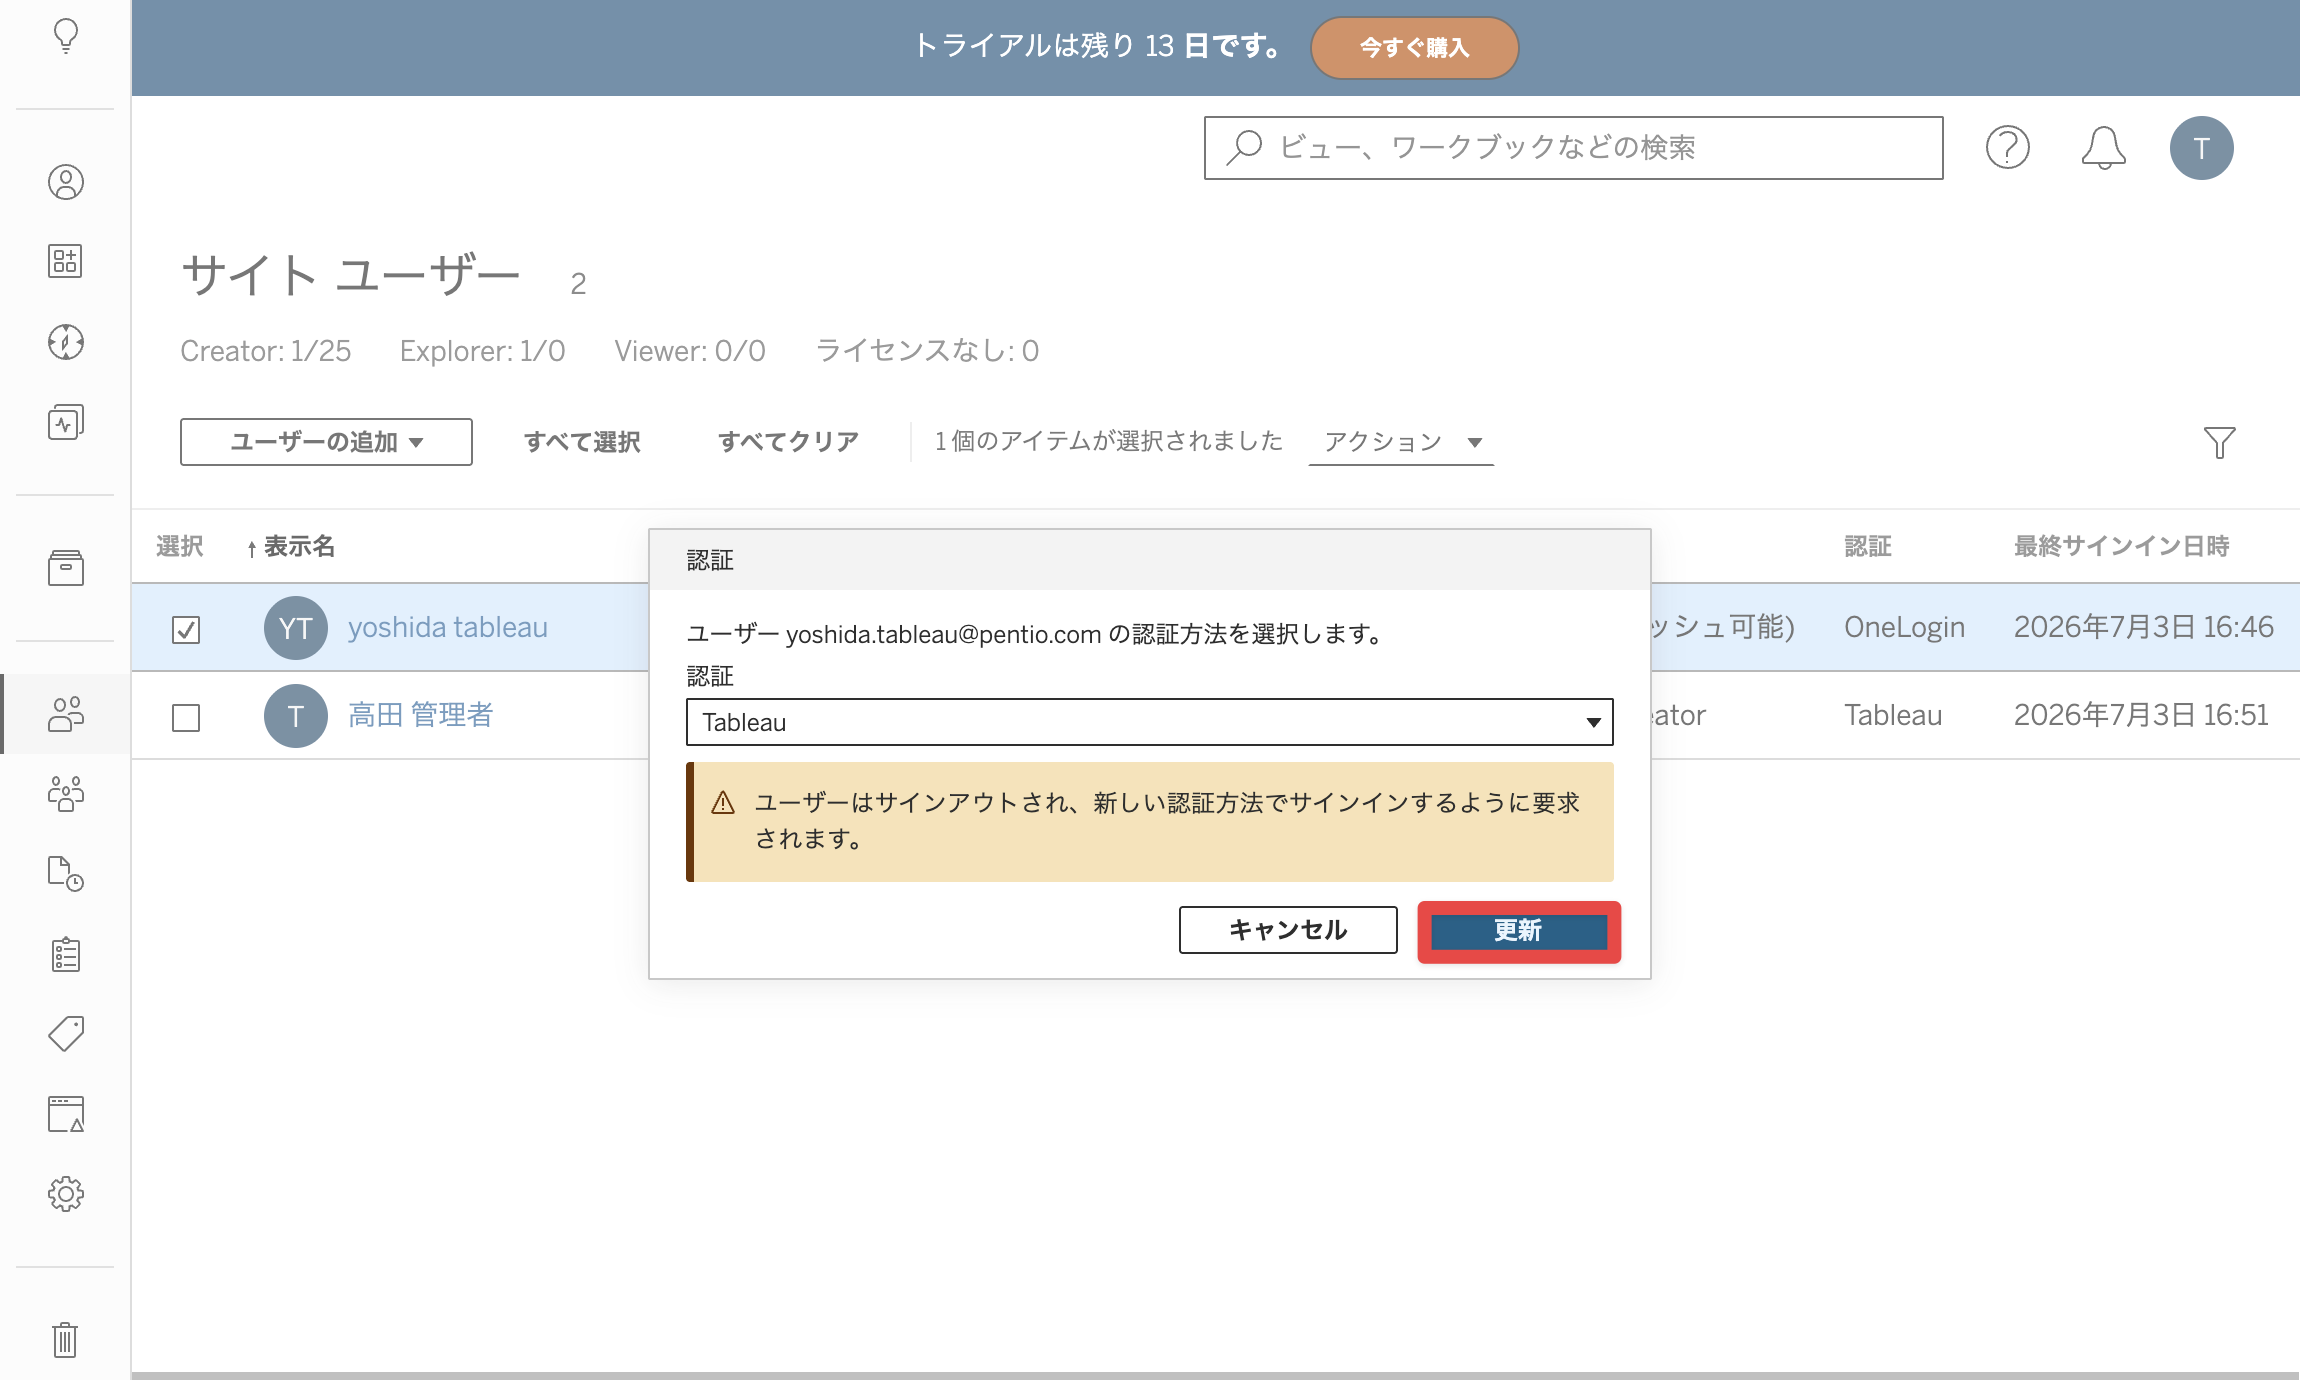Click the 2026年7月3日 16:46 sign-in time
The width and height of the screenshot is (2300, 1380).
pyautogui.click(x=2143, y=627)
